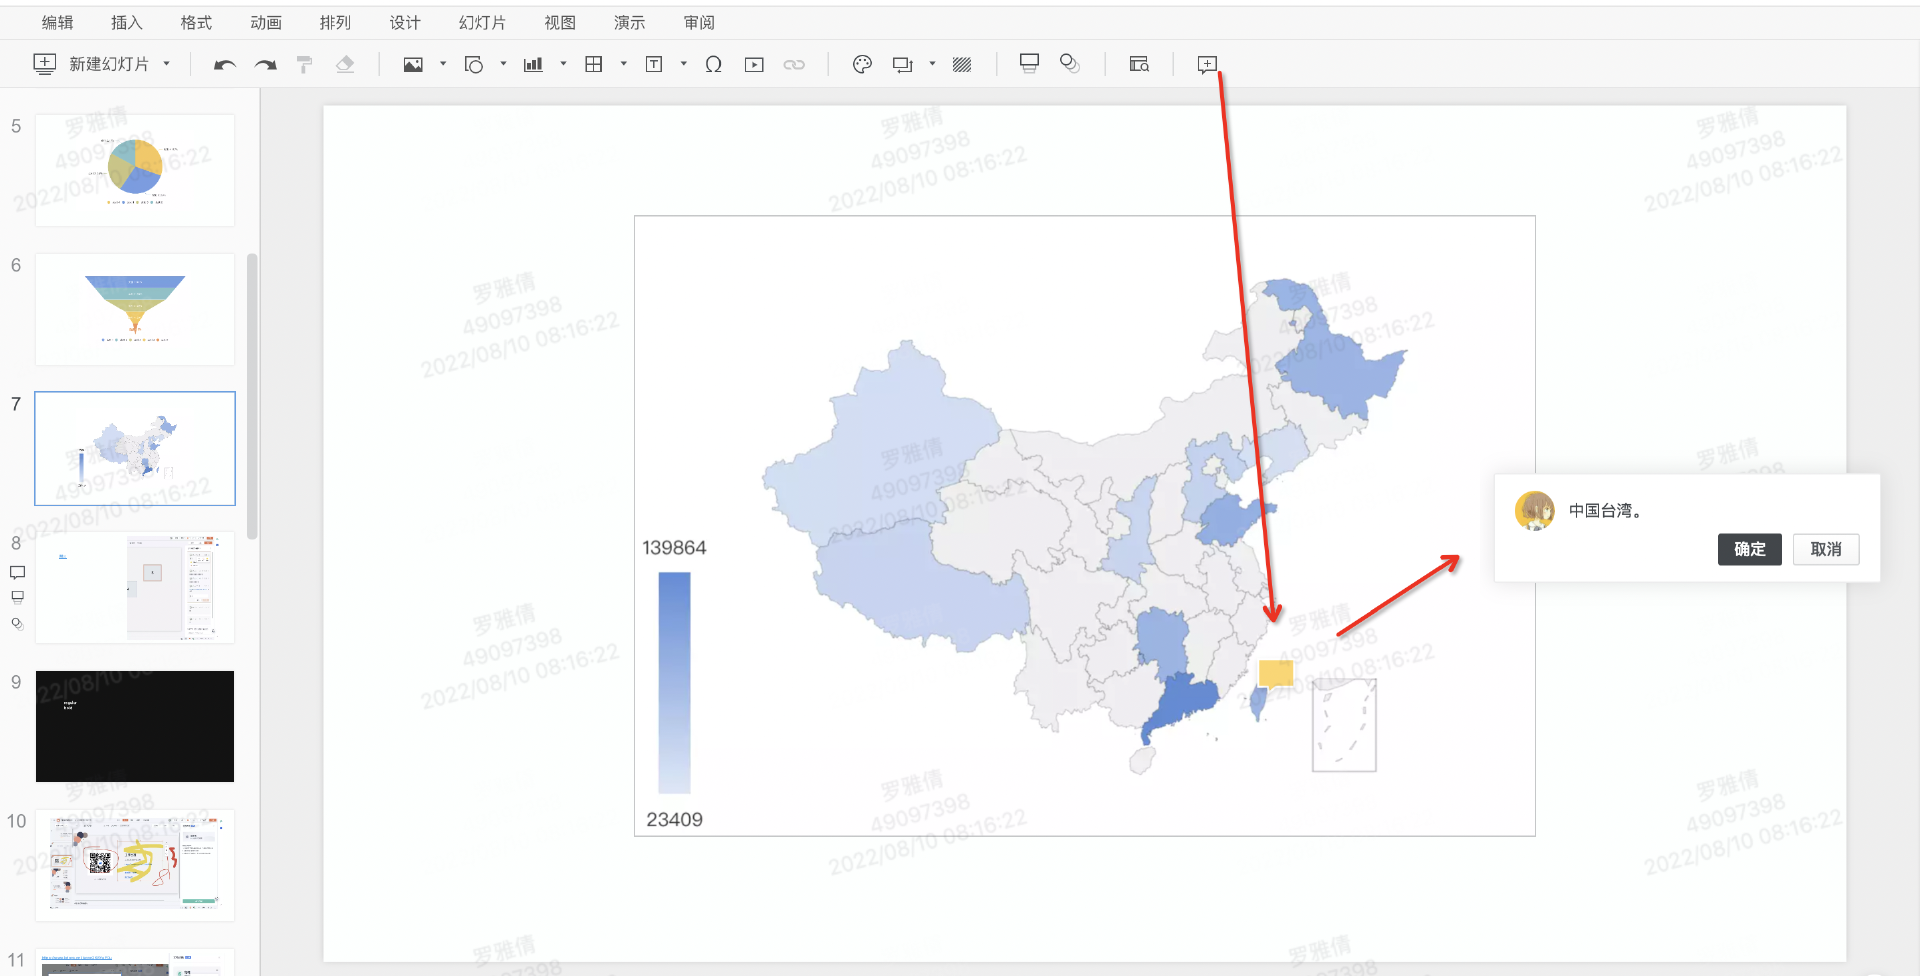Screen dimensions: 1920x976
Task: Click the find and replace icon
Action: (1139, 65)
